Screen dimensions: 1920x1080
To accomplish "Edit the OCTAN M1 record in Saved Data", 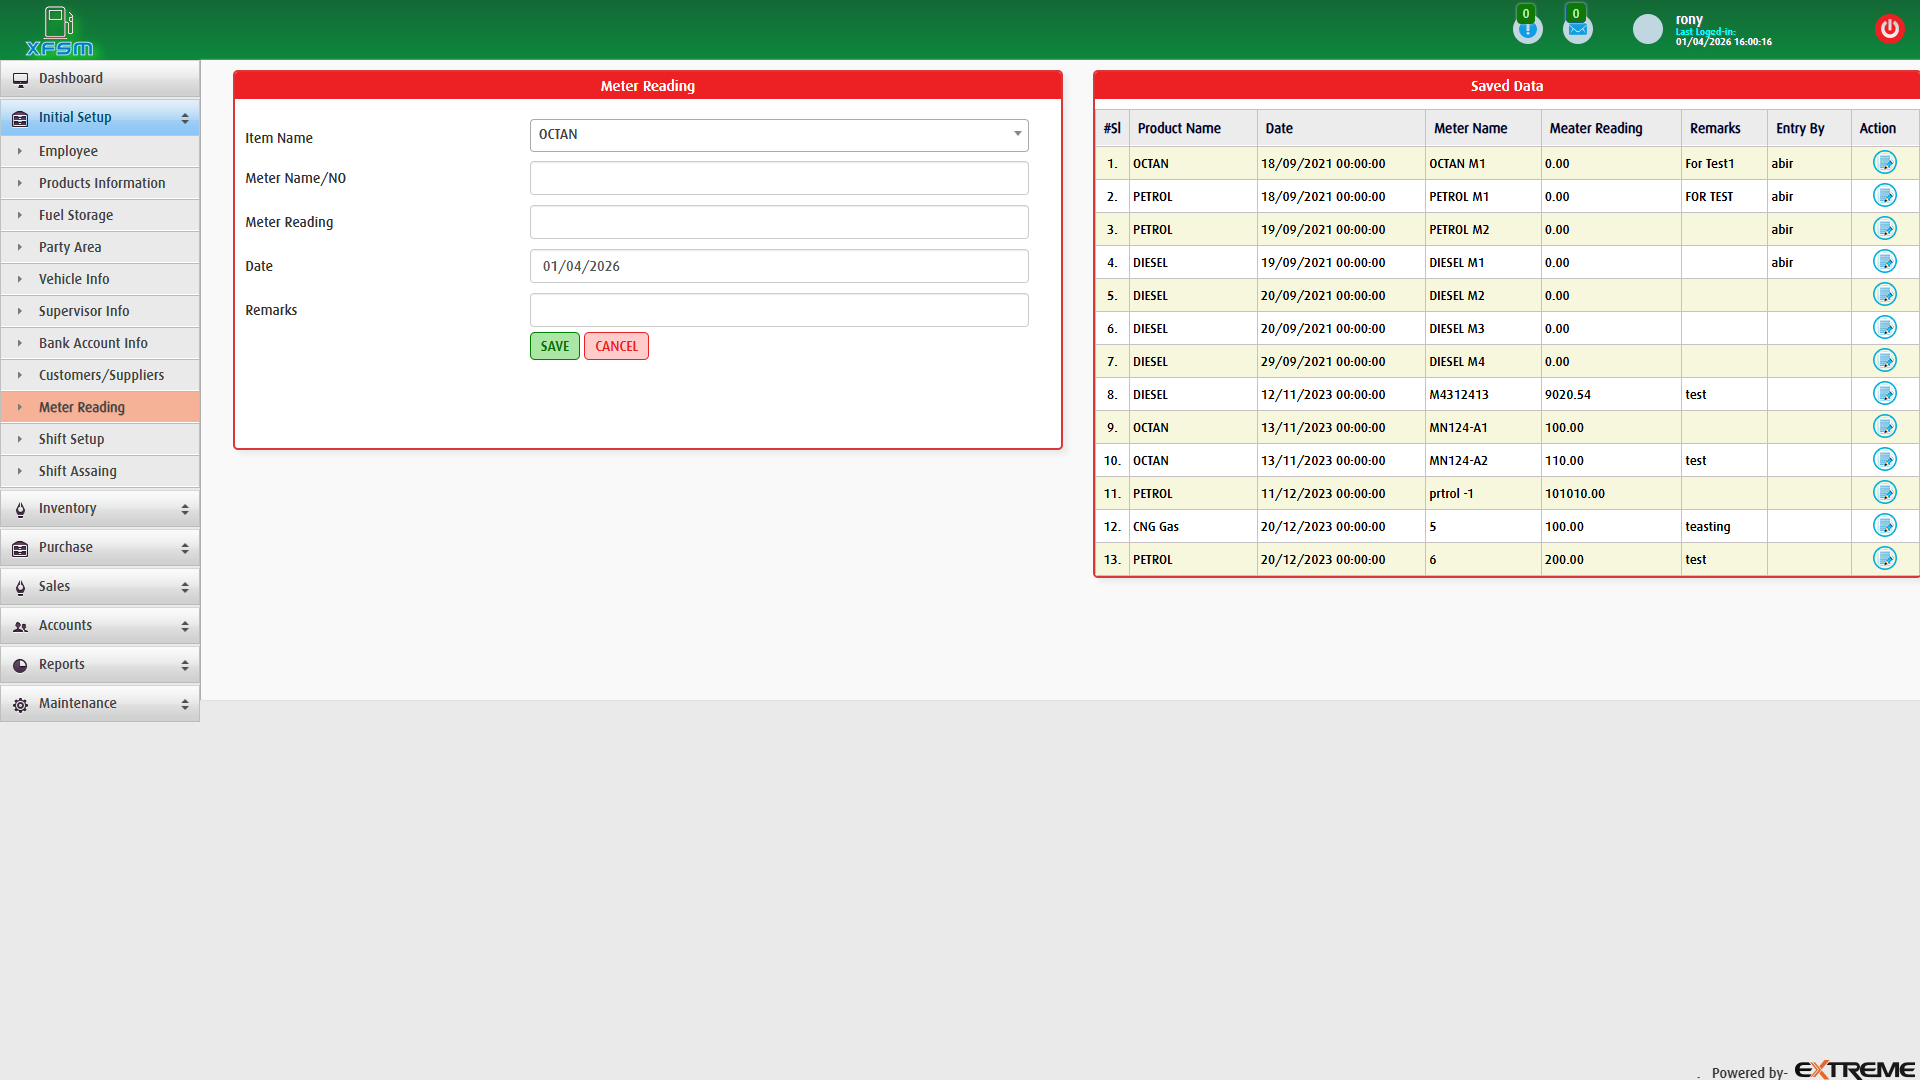I will tap(1886, 162).
